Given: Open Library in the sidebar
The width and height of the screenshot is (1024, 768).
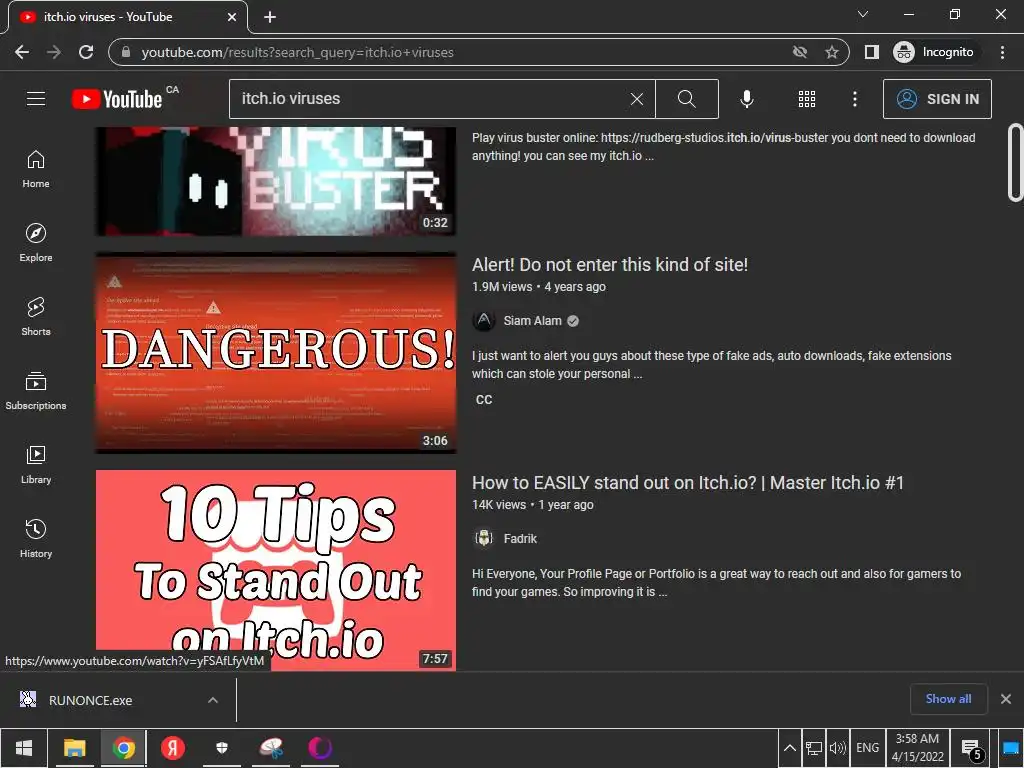Looking at the screenshot, I should point(36,464).
